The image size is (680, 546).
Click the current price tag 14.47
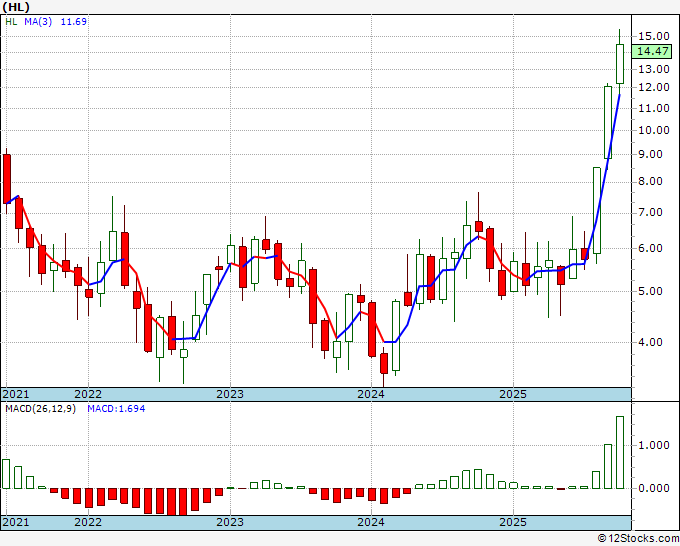(x=653, y=51)
